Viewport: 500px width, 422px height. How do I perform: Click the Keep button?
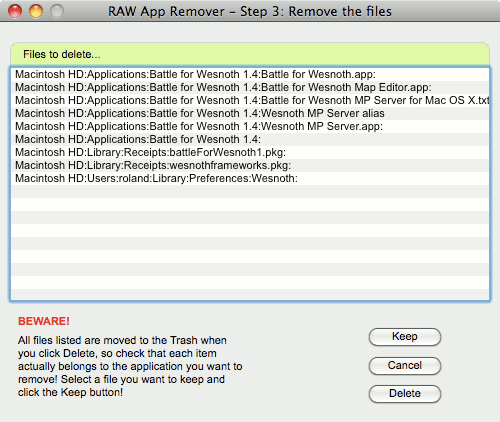[405, 337]
